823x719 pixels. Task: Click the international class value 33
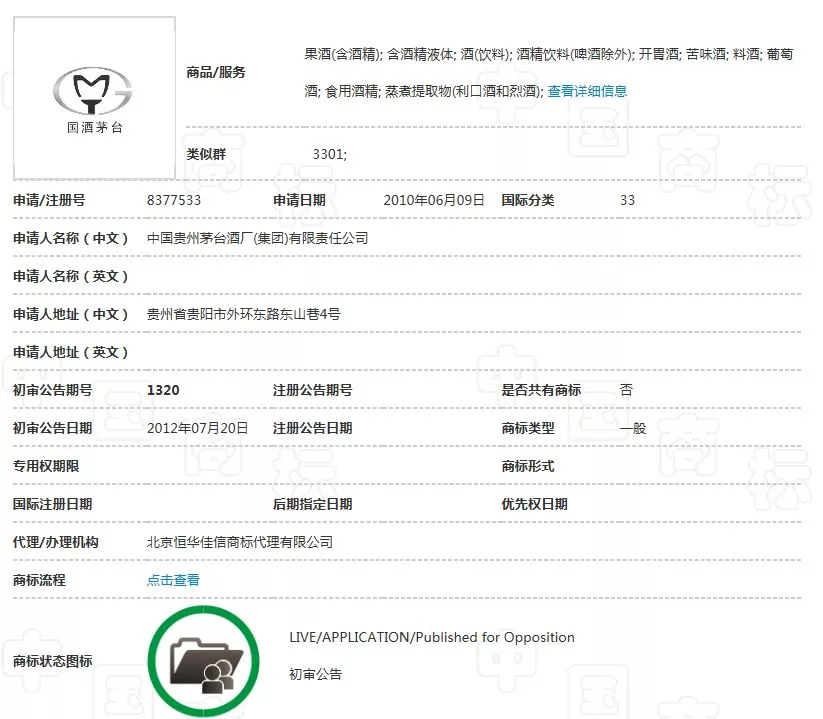pyautogui.click(x=627, y=200)
